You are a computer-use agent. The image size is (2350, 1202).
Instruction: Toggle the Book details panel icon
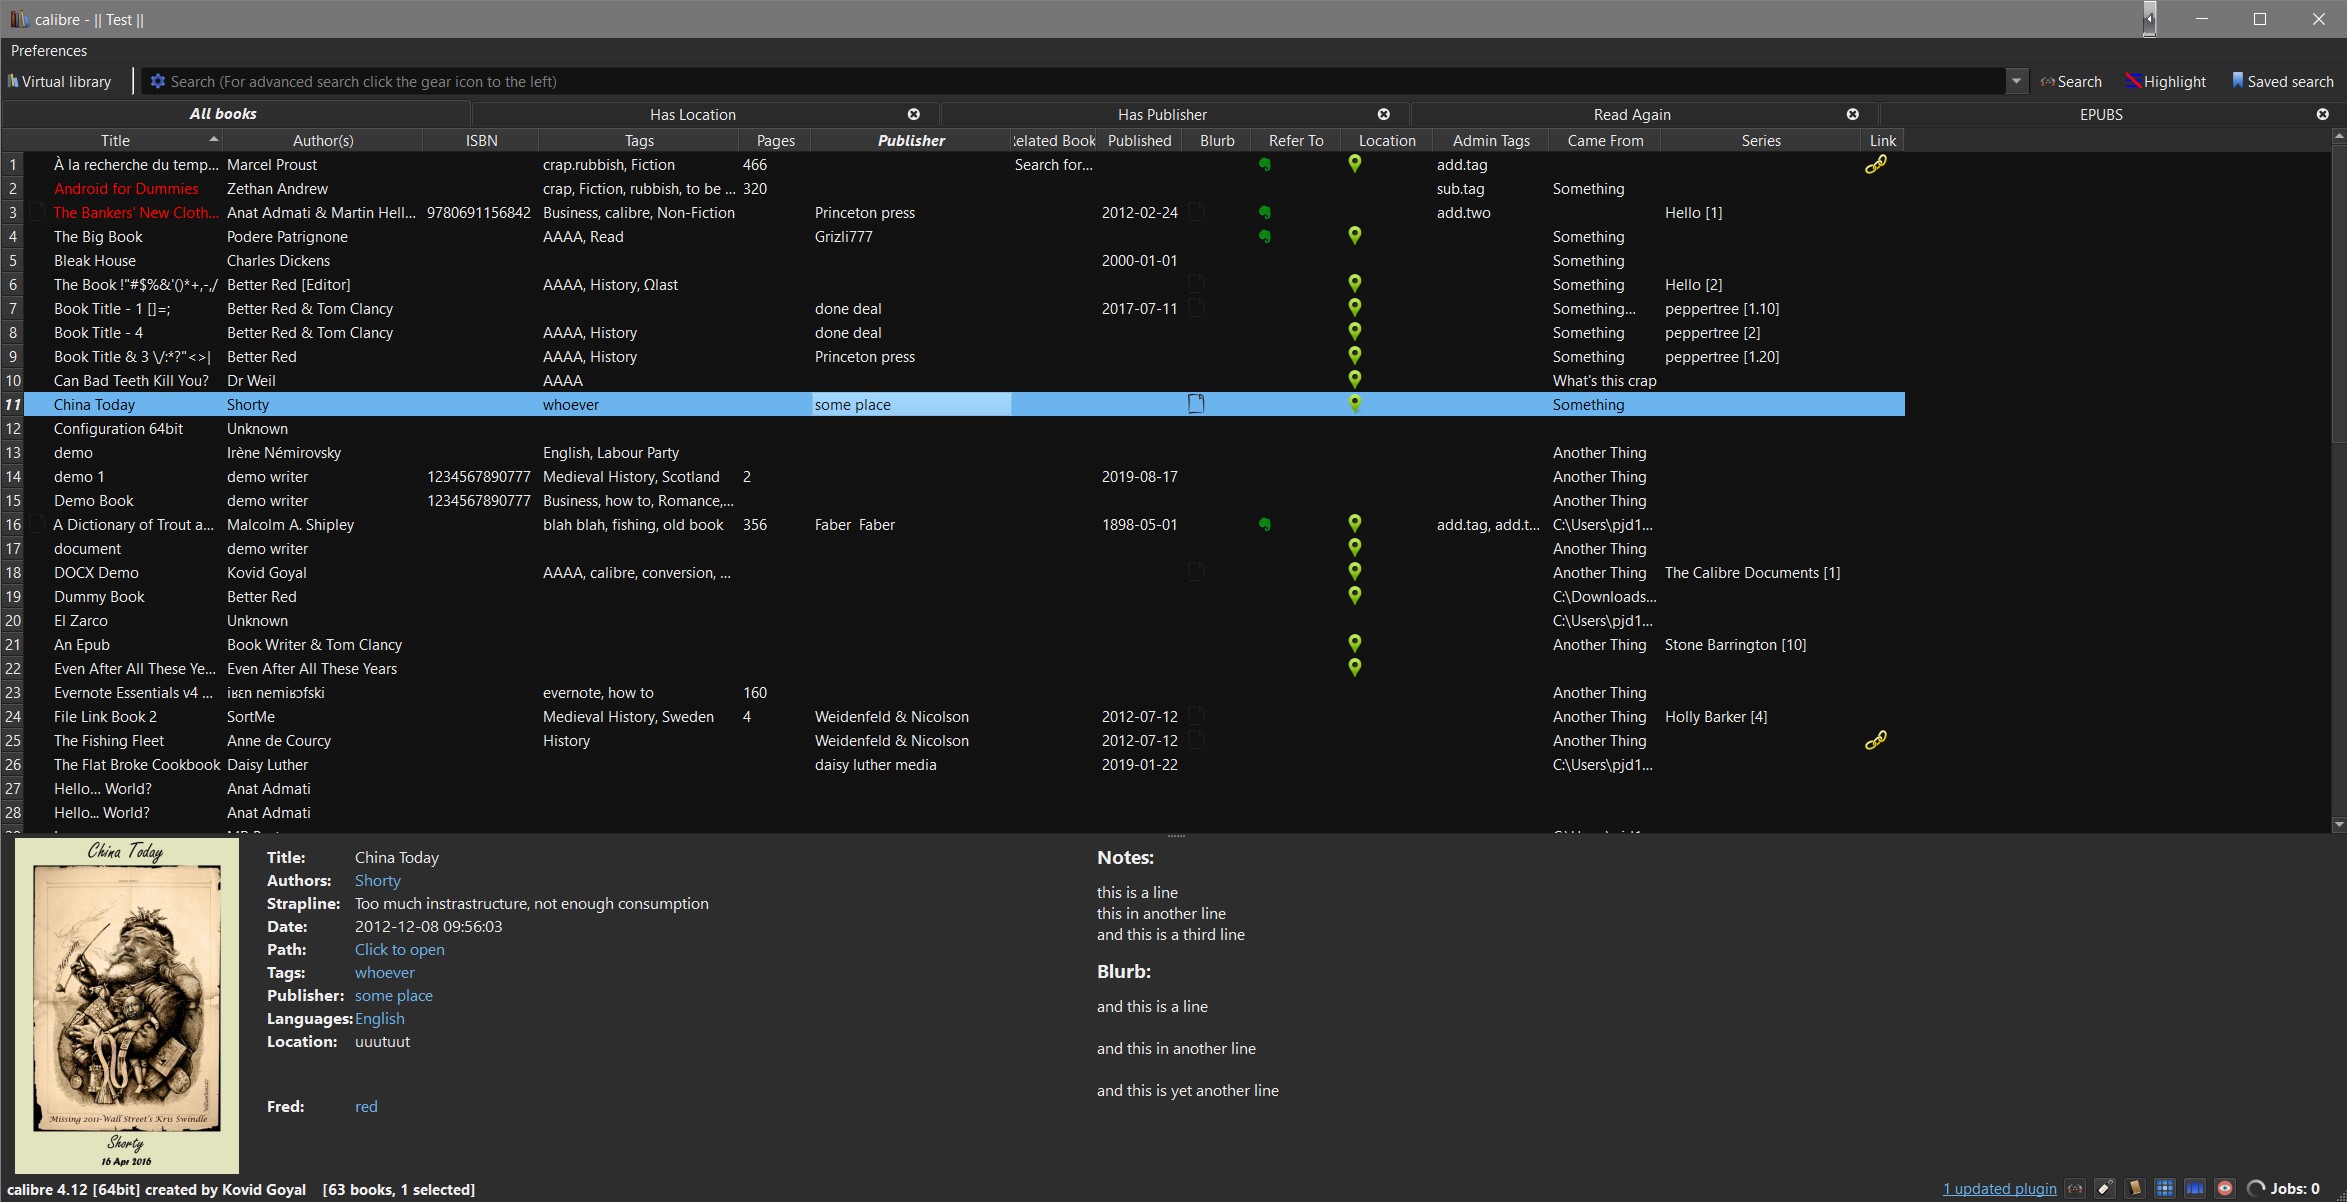point(2136,1189)
